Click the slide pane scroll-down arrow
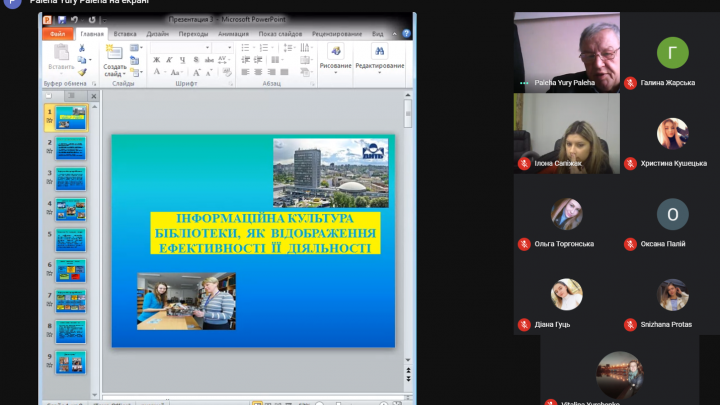720x405 pixels. coord(95,395)
